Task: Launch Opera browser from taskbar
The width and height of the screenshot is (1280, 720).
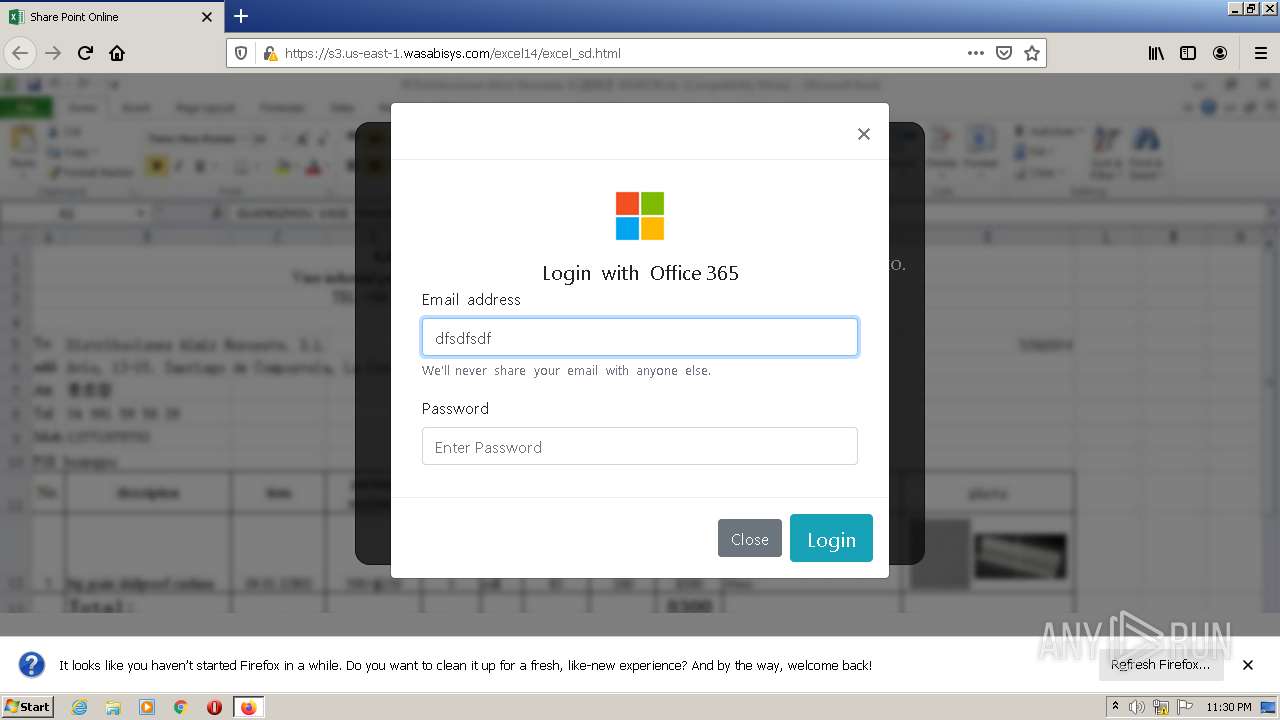Action: click(x=214, y=707)
